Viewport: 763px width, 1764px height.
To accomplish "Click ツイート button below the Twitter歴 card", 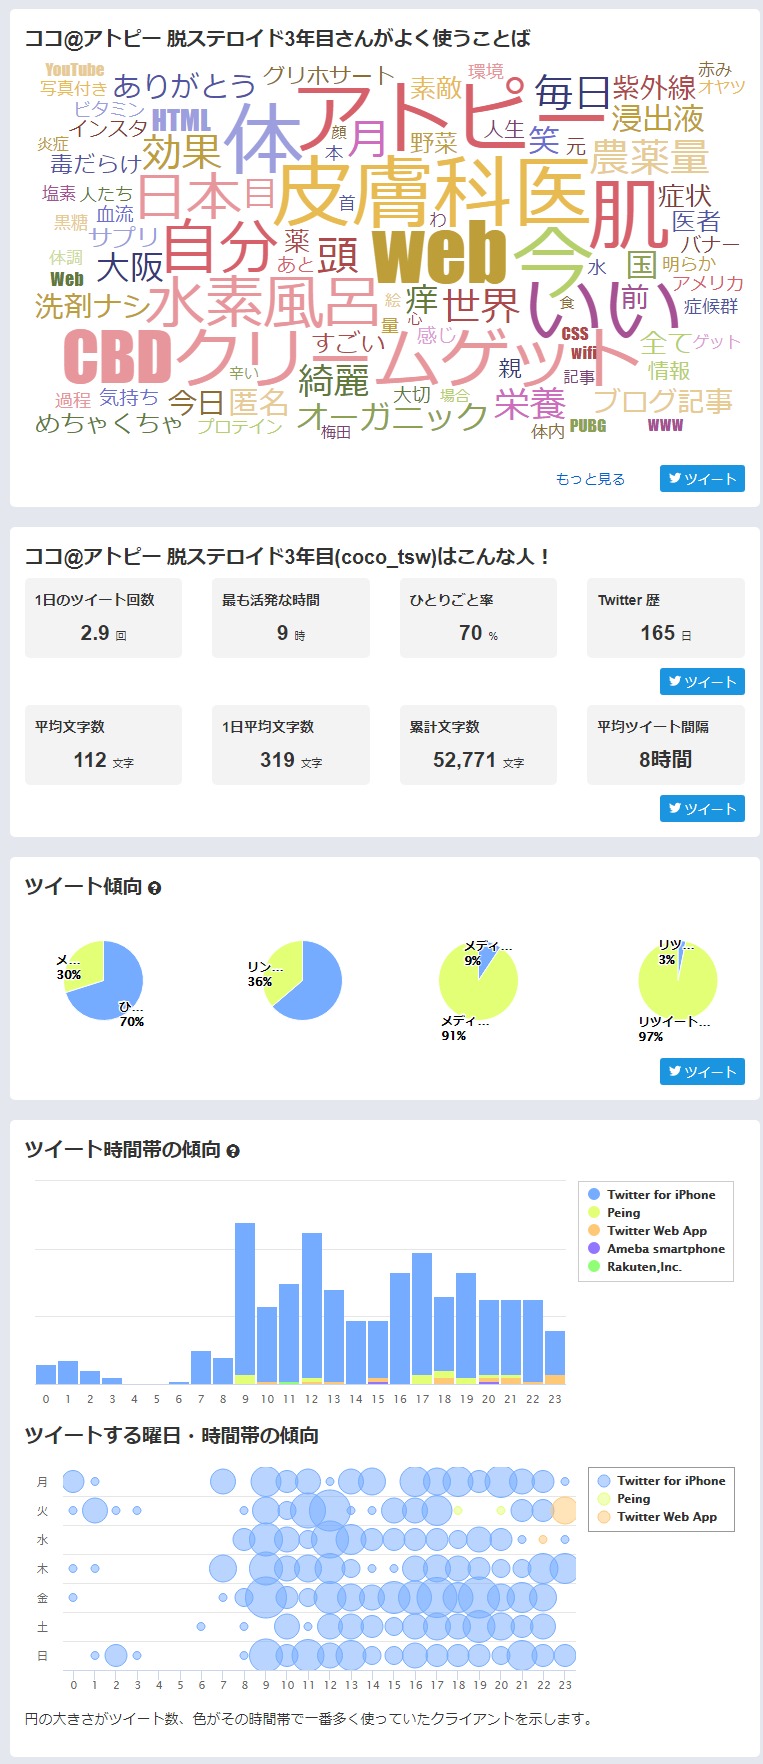I will click(702, 682).
